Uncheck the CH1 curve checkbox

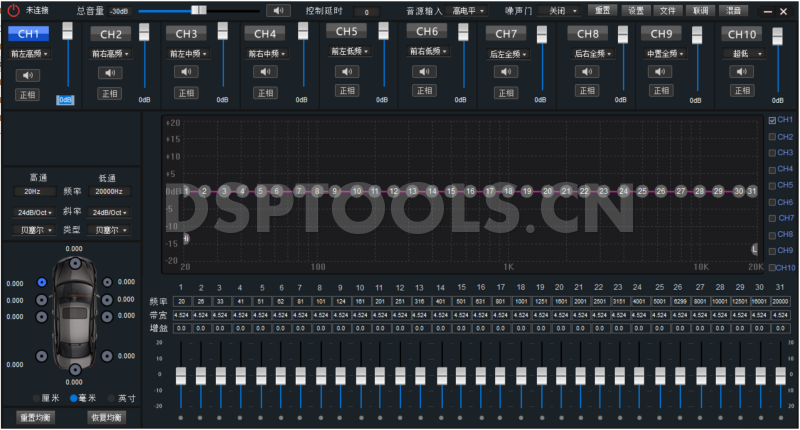pyautogui.click(x=771, y=120)
